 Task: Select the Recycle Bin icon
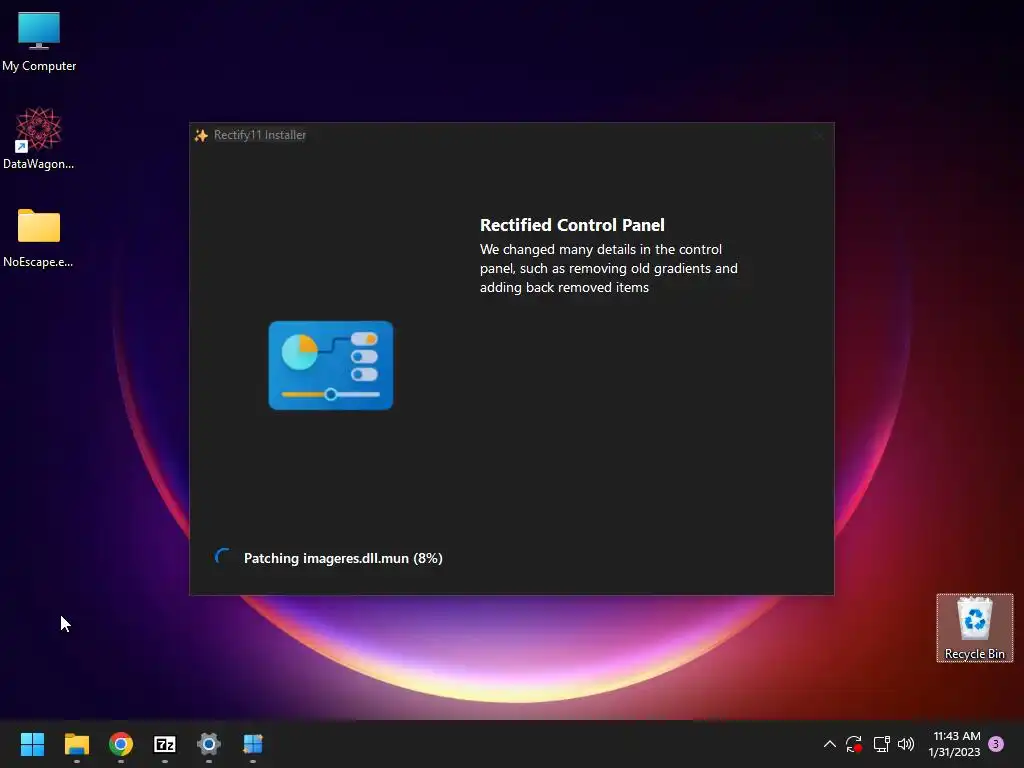[x=974, y=628]
